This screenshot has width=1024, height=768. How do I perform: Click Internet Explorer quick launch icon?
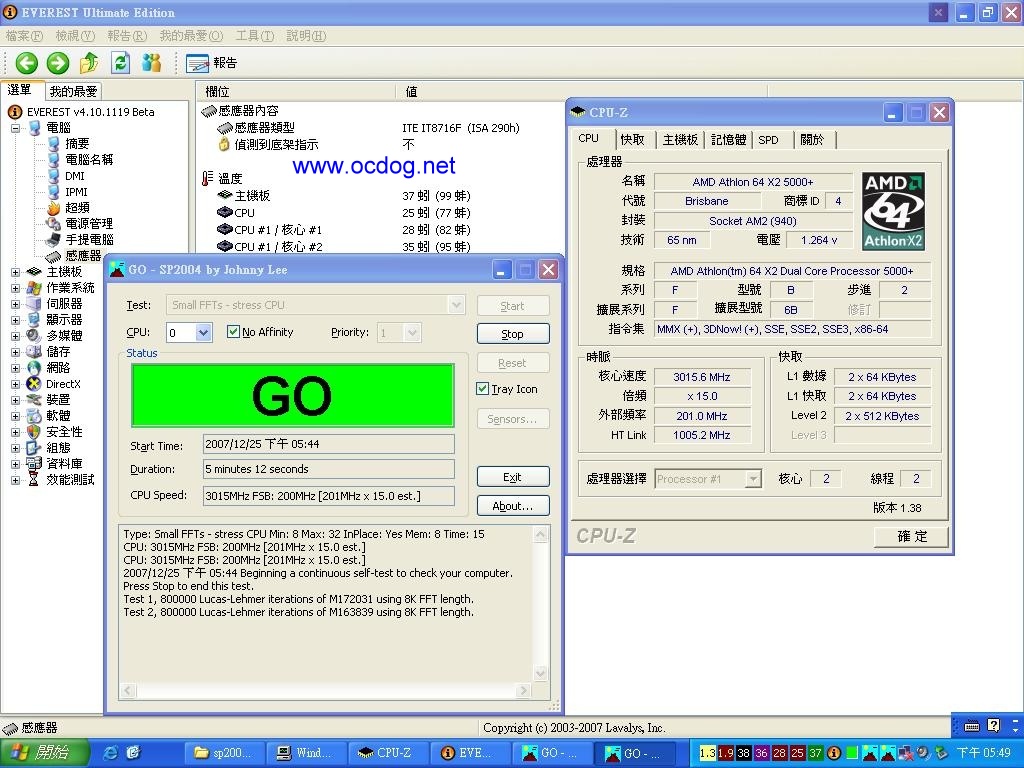(110, 753)
